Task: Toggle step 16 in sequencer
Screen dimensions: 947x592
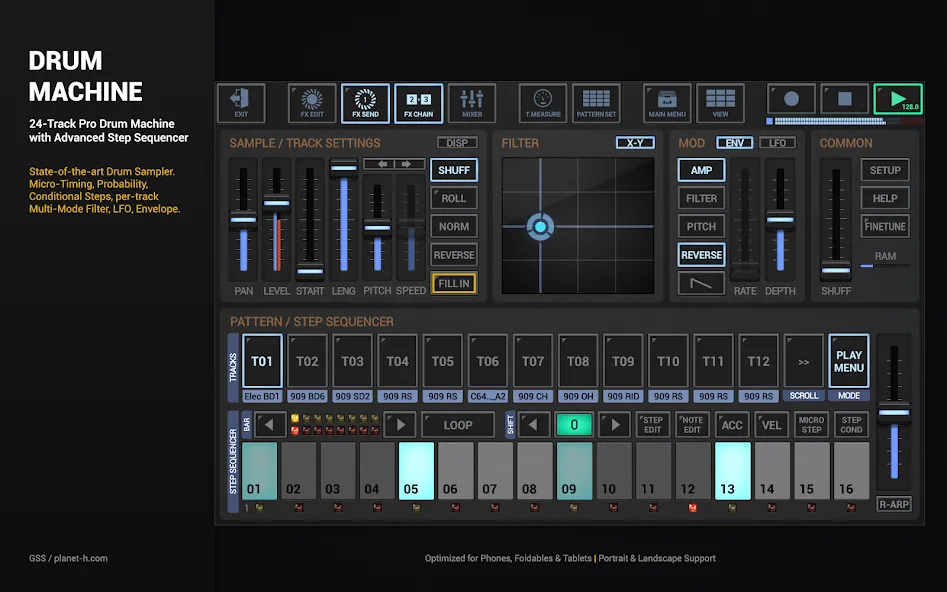Action: click(851, 471)
